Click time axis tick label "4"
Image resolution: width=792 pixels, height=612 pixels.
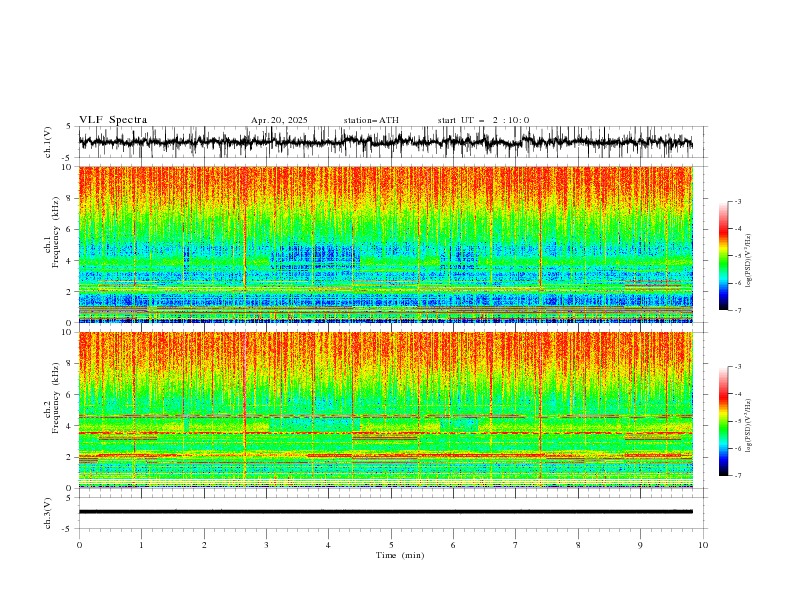pyautogui.click(x=329, y=545)
